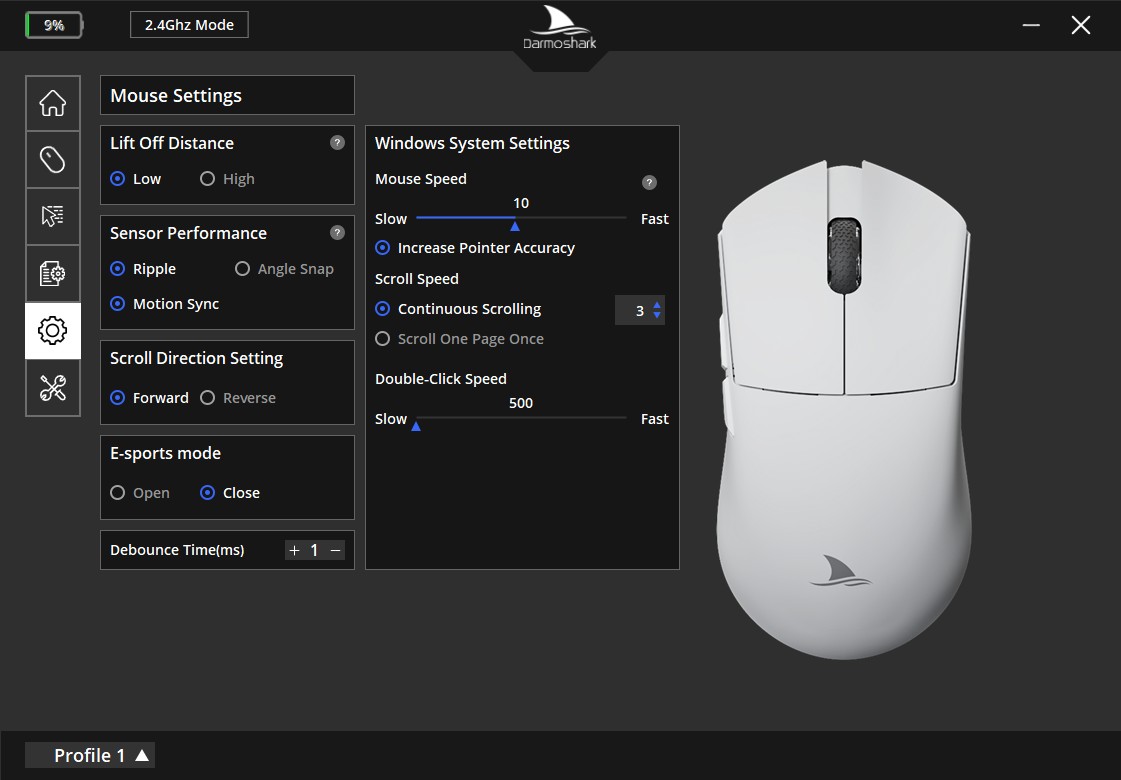The width and height of the screenshot is (1121, 780).
Task: Open the cursor list sidebar icon
Action: [x=53, y=216]
